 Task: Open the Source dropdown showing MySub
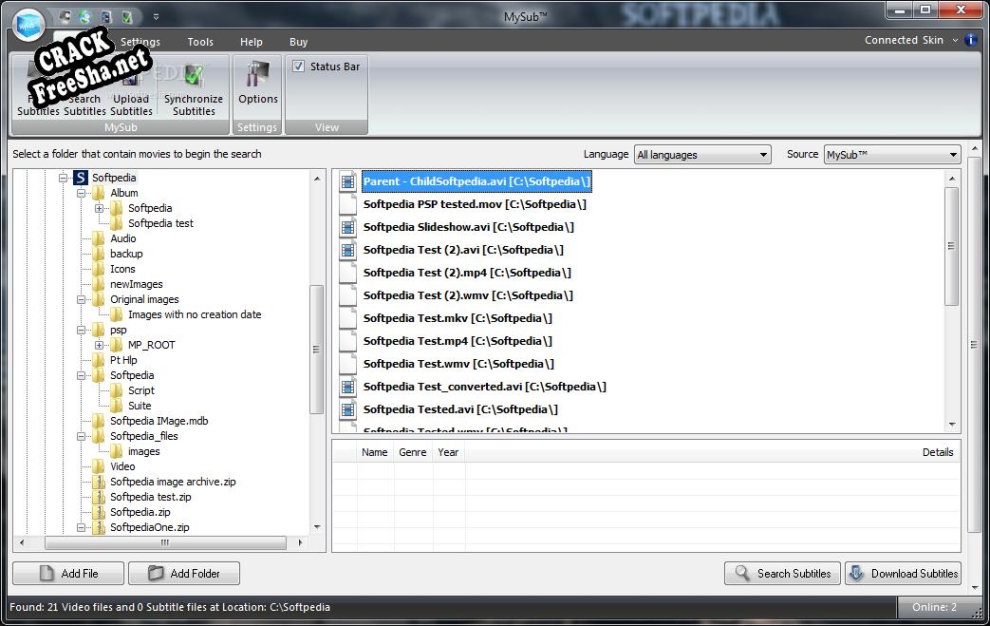click(x=891, y=155)
